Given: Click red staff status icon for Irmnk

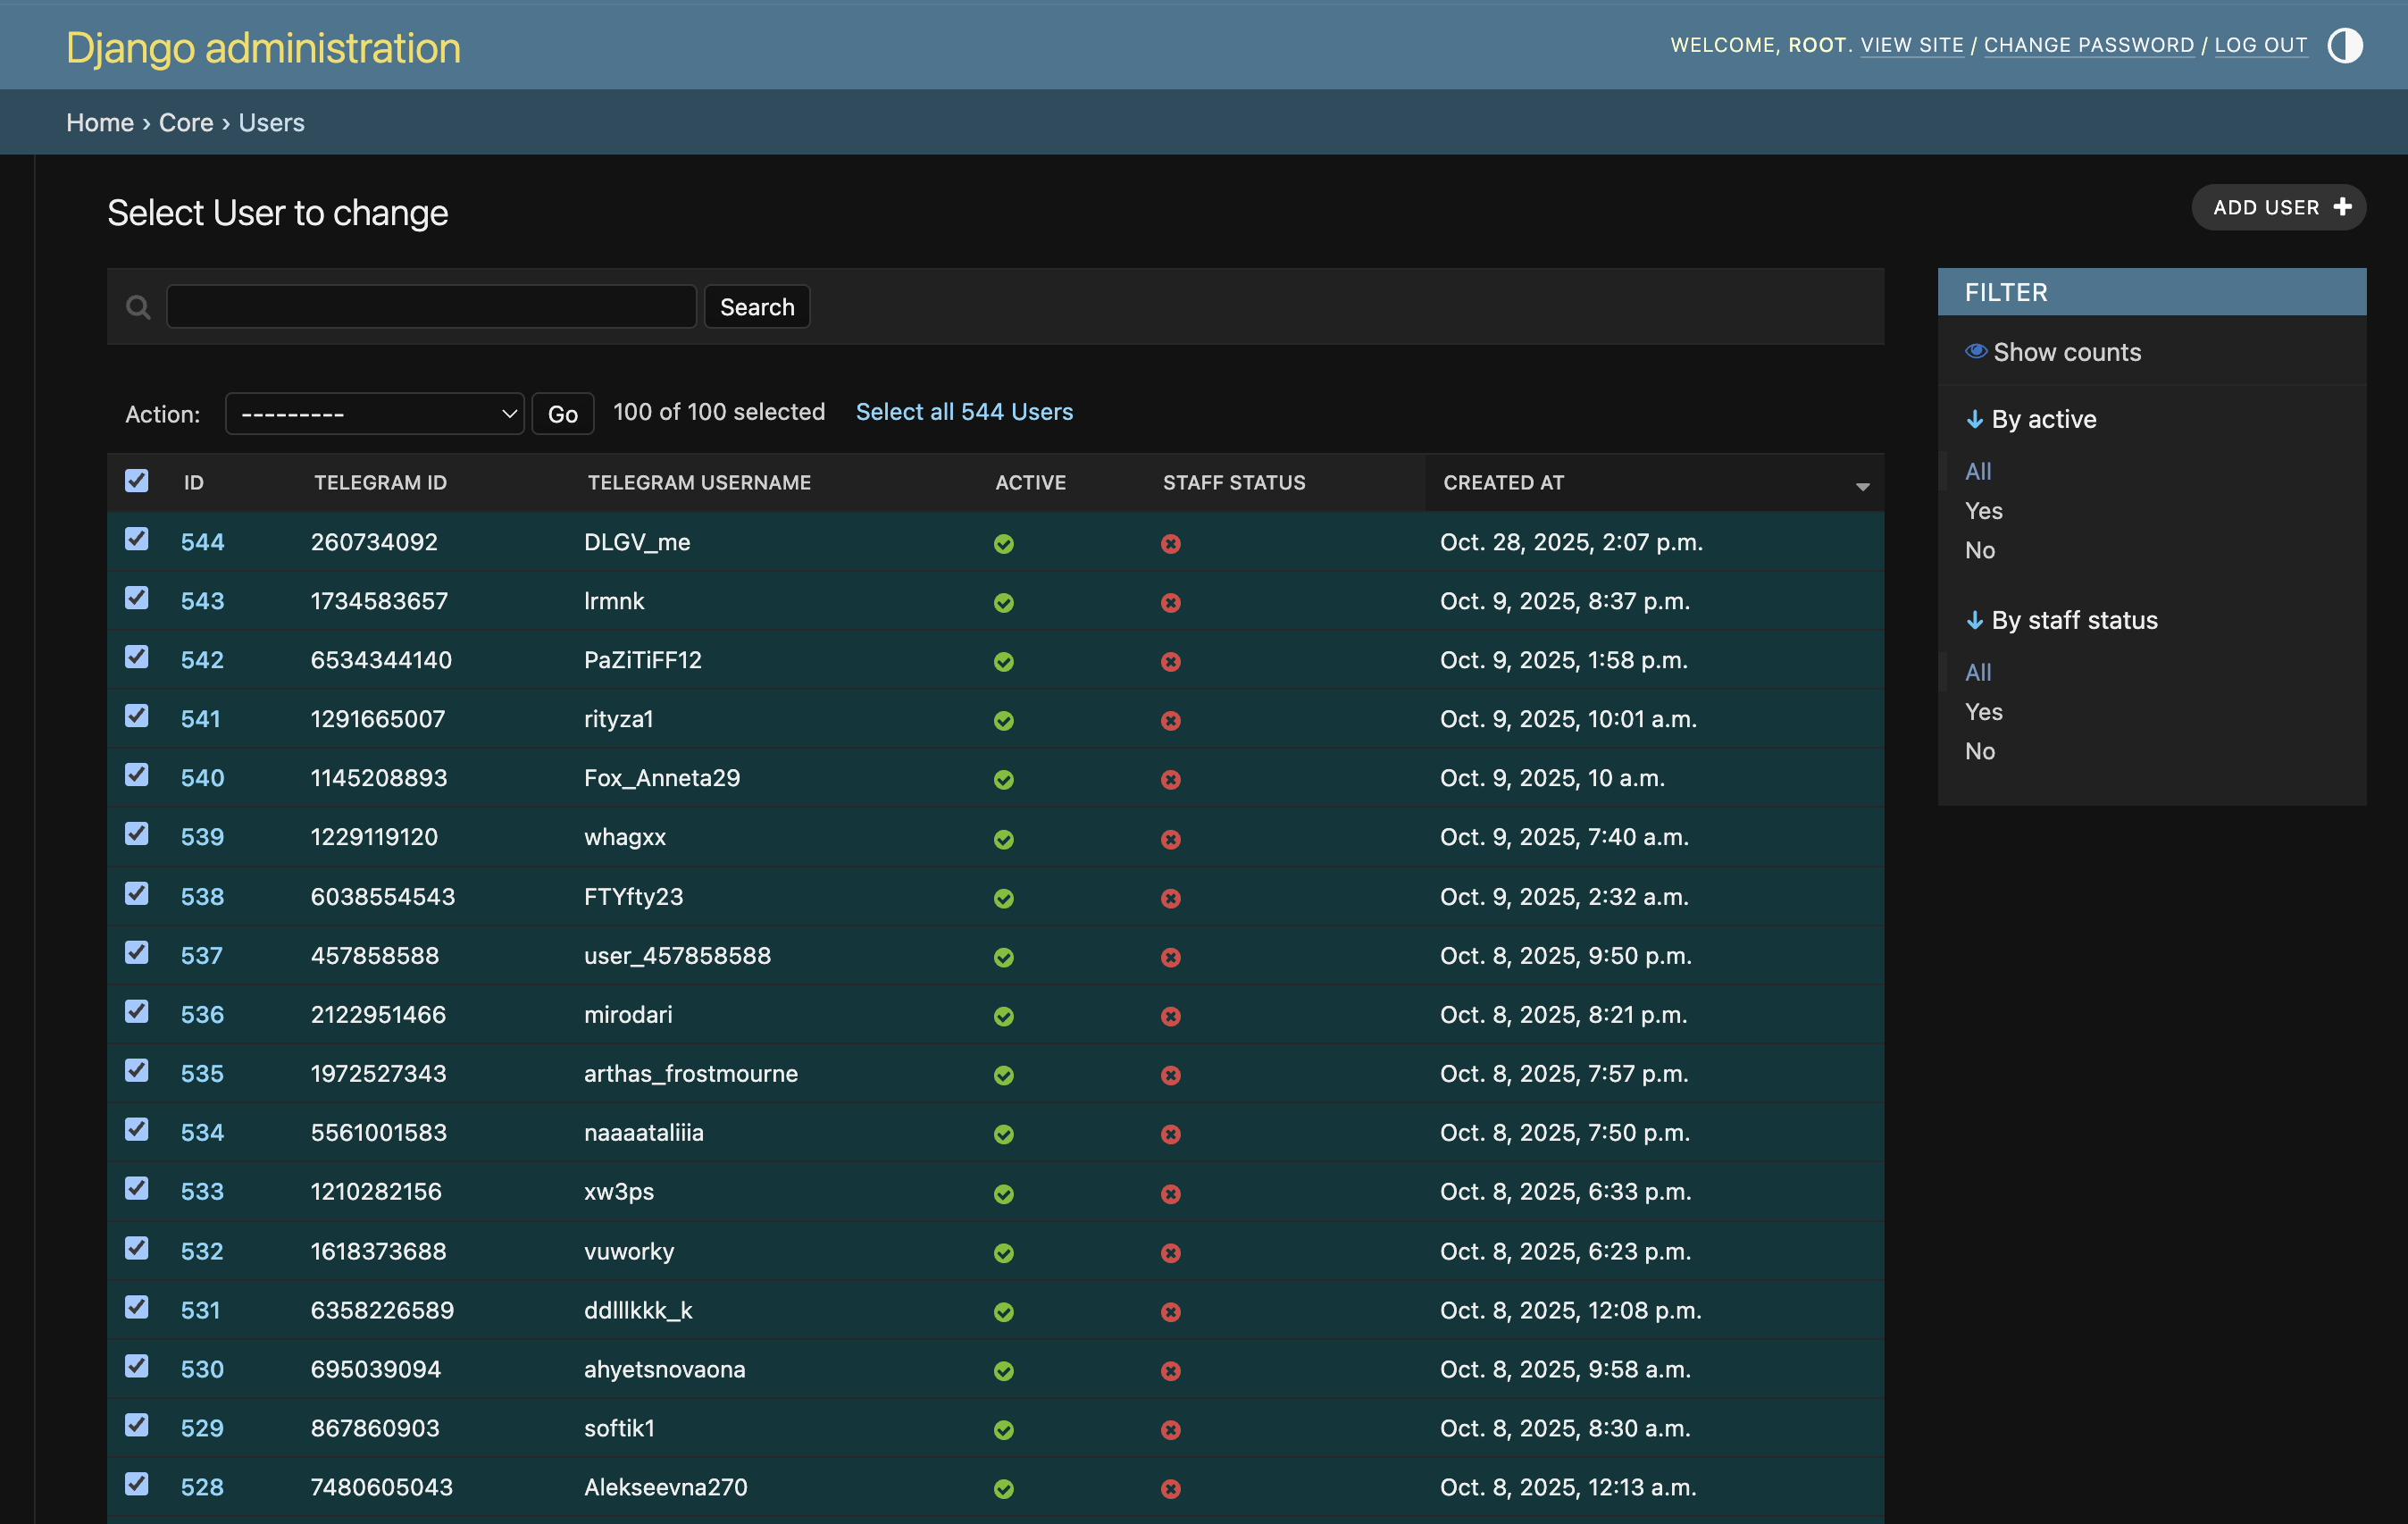Looking at the screenshot, I should [x=1170, y=603].
